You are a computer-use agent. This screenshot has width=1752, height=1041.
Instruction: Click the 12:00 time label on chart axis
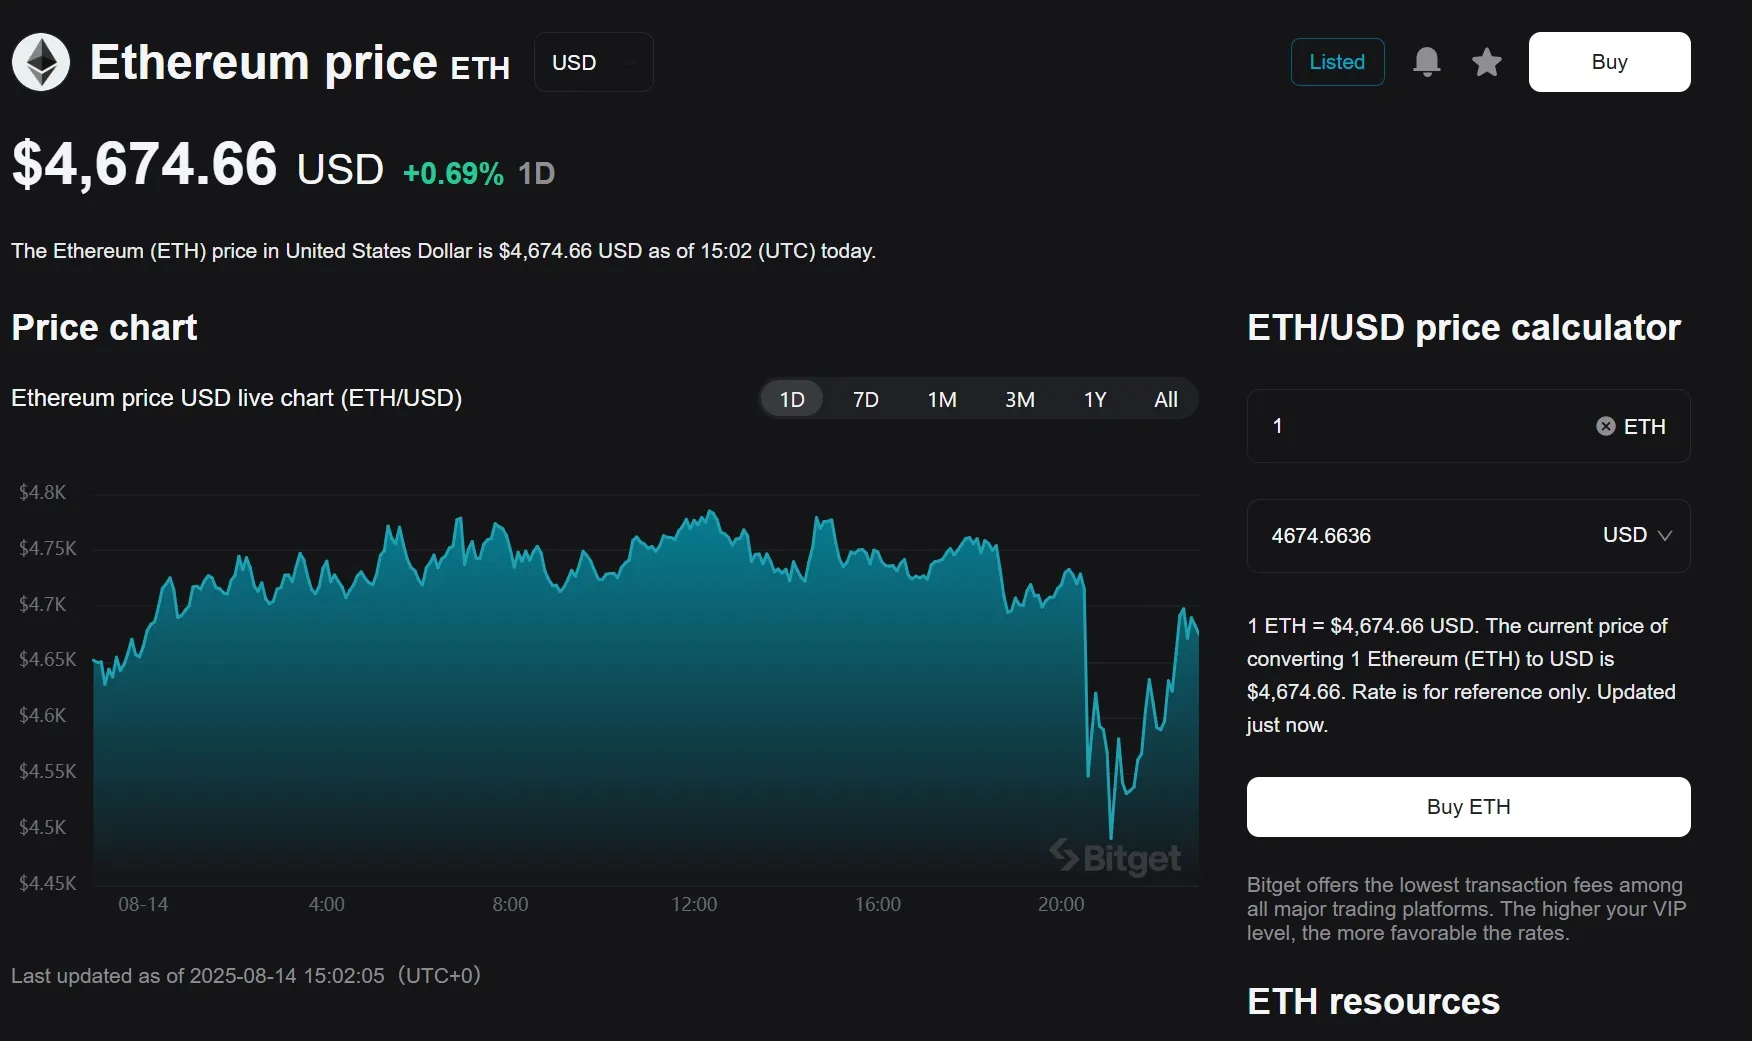point(694,904)
